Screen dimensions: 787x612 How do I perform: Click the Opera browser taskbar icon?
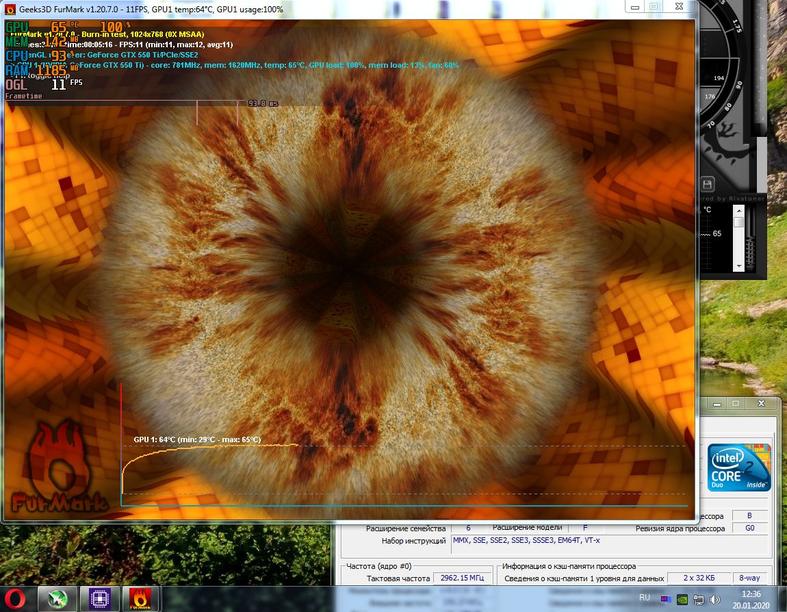[16, 599]
